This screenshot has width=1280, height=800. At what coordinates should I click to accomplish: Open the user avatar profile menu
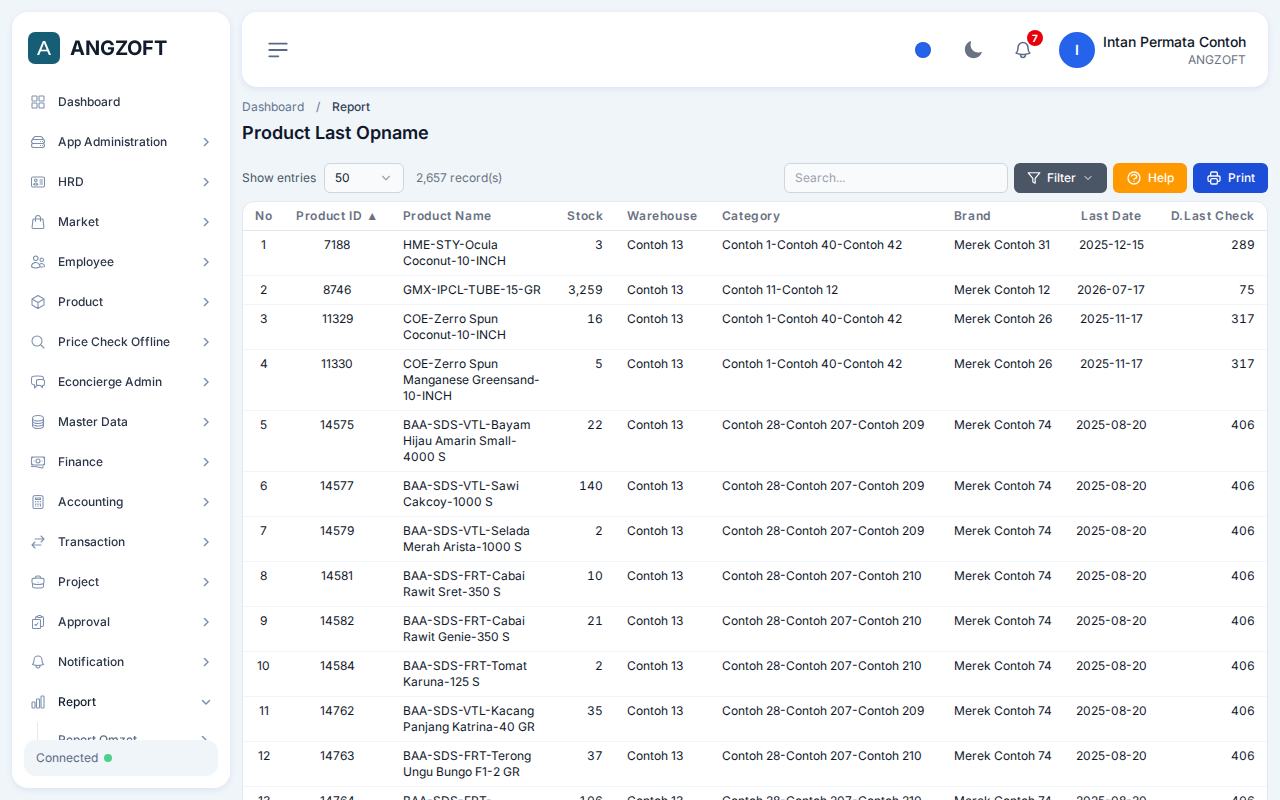[1077, 50]
